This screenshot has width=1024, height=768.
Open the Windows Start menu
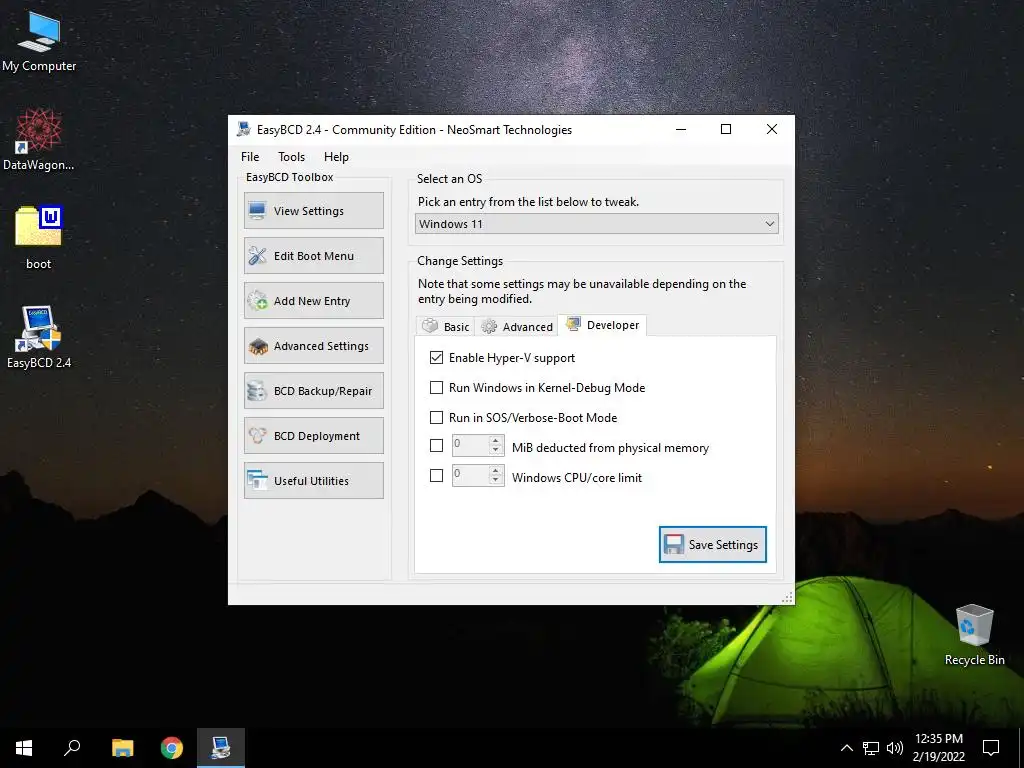tap(24, 748)
